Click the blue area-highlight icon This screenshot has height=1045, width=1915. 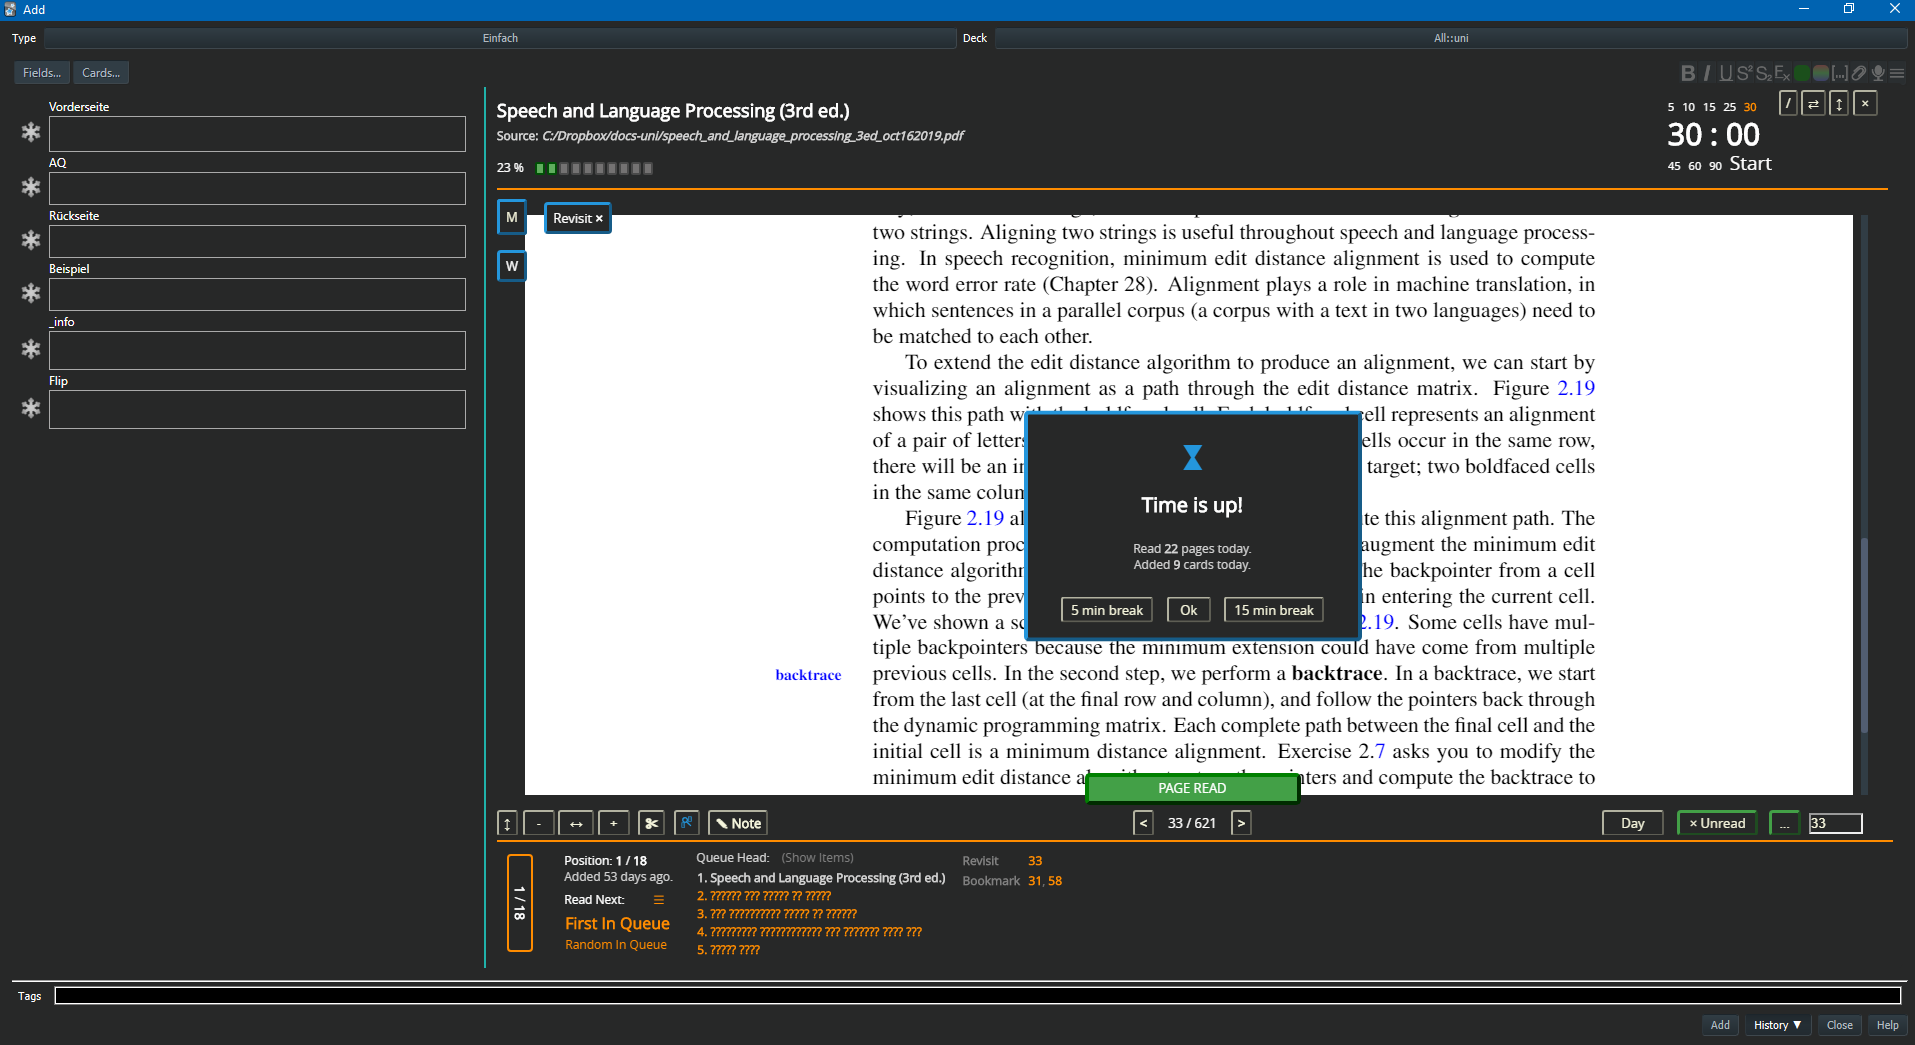point(687,823)
